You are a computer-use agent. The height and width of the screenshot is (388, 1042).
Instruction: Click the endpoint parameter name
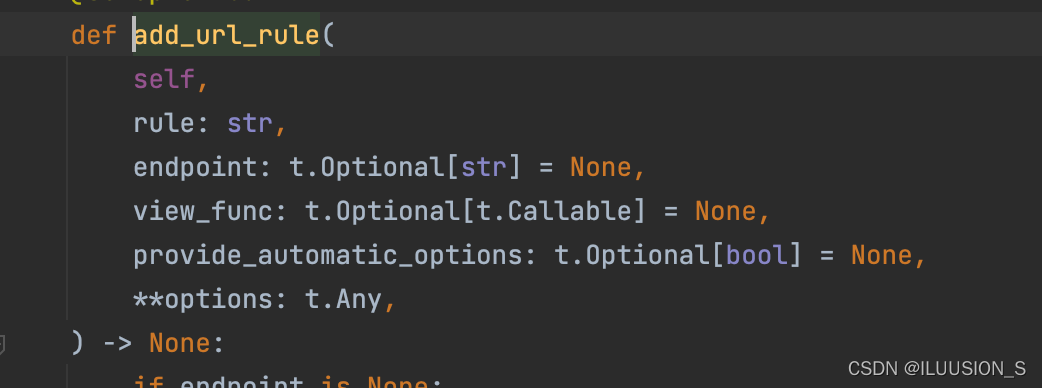pyautogui.click(x=195, y=167)
